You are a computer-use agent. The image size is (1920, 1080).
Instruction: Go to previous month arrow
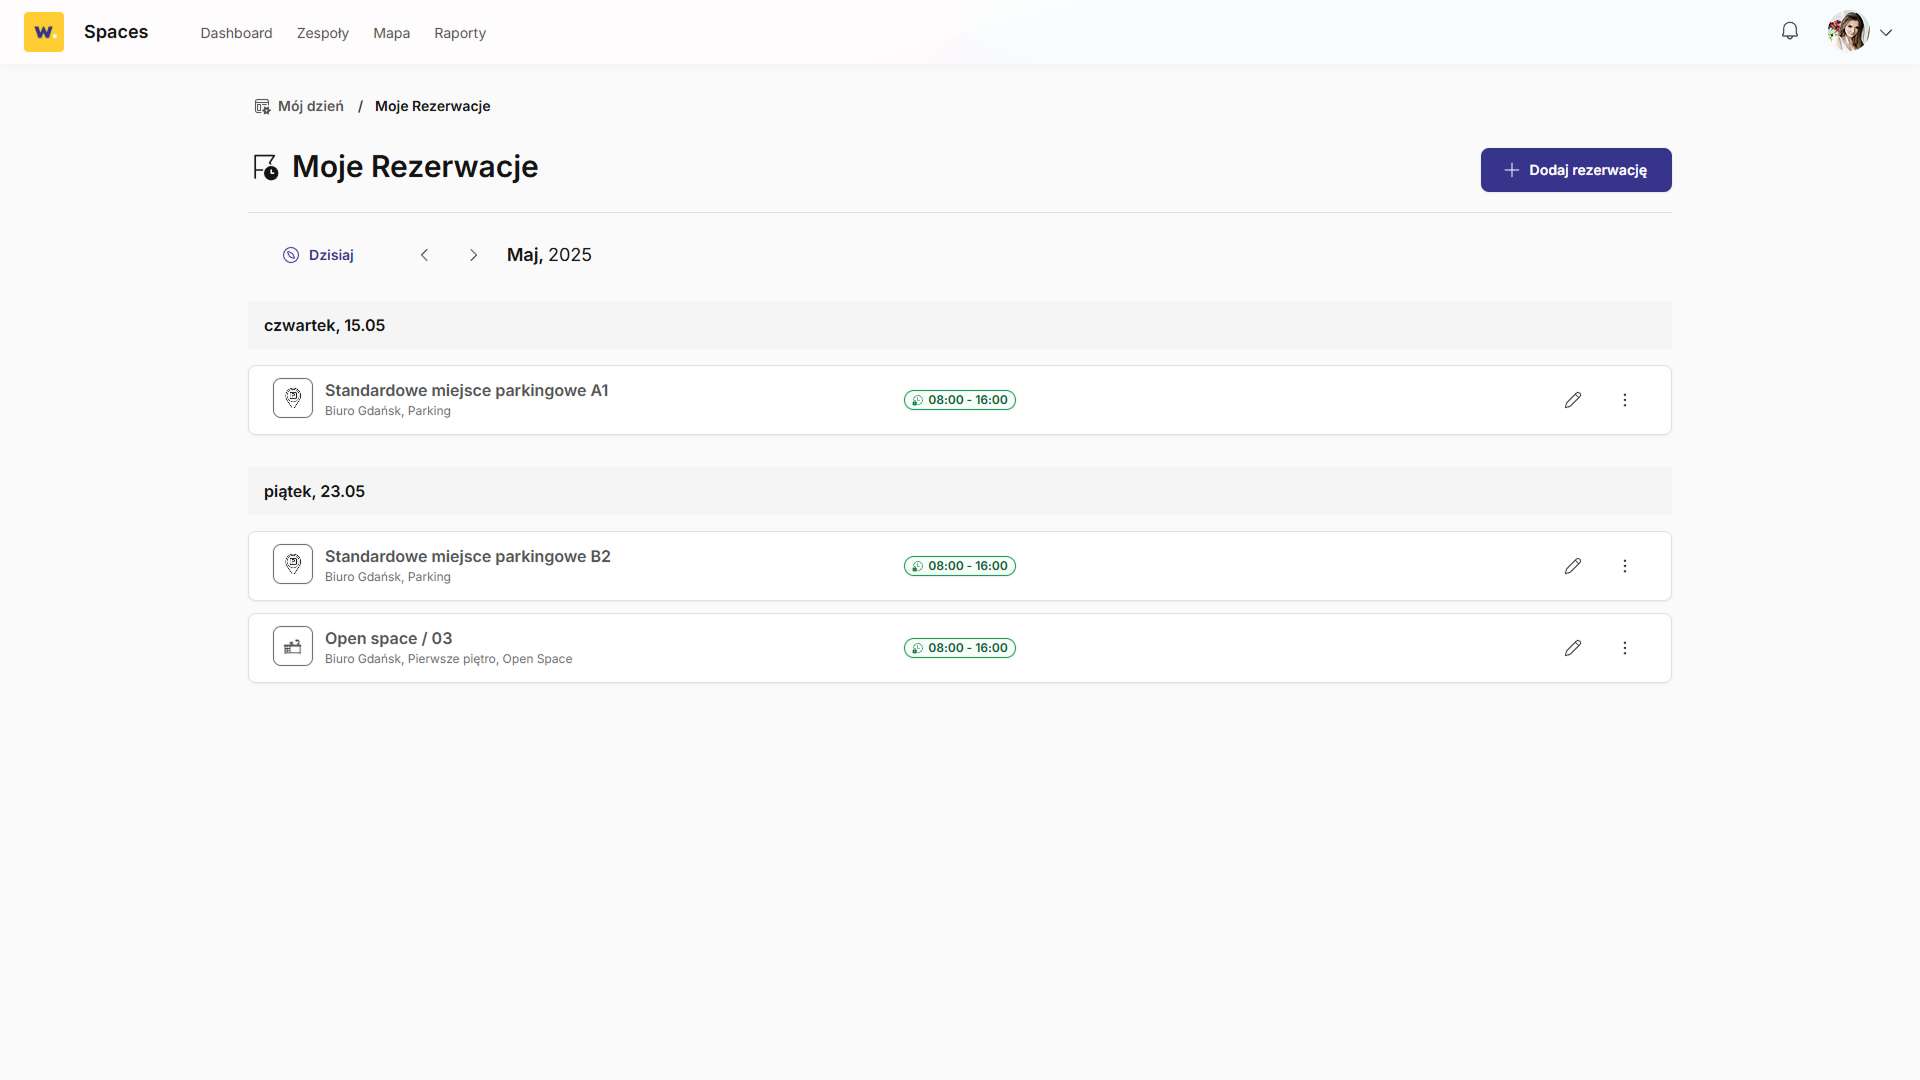pyautogui.click(x=424, y=255)
